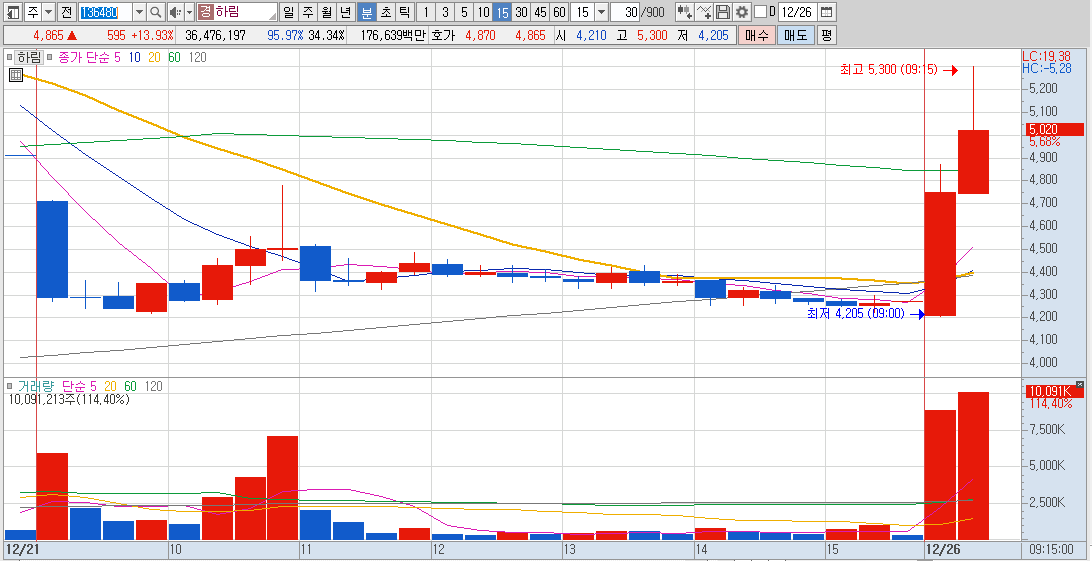Image resolution: width=1092 pixels, height=561 pixels.
Task: Switch to 년 yearly chart
Action: (345, 12)
